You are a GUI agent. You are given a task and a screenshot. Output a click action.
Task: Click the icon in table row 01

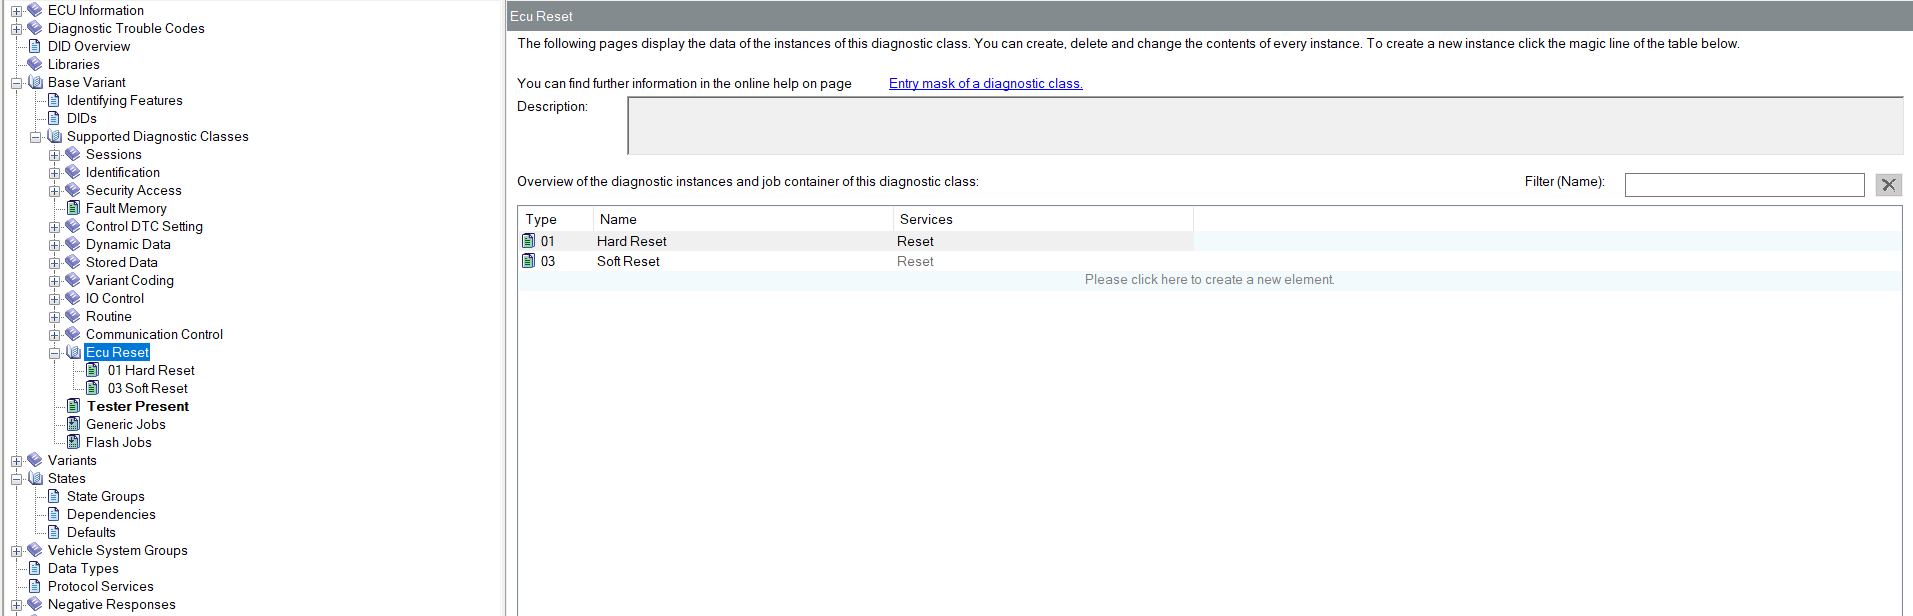pyautogui.click(x=529, y=241)
